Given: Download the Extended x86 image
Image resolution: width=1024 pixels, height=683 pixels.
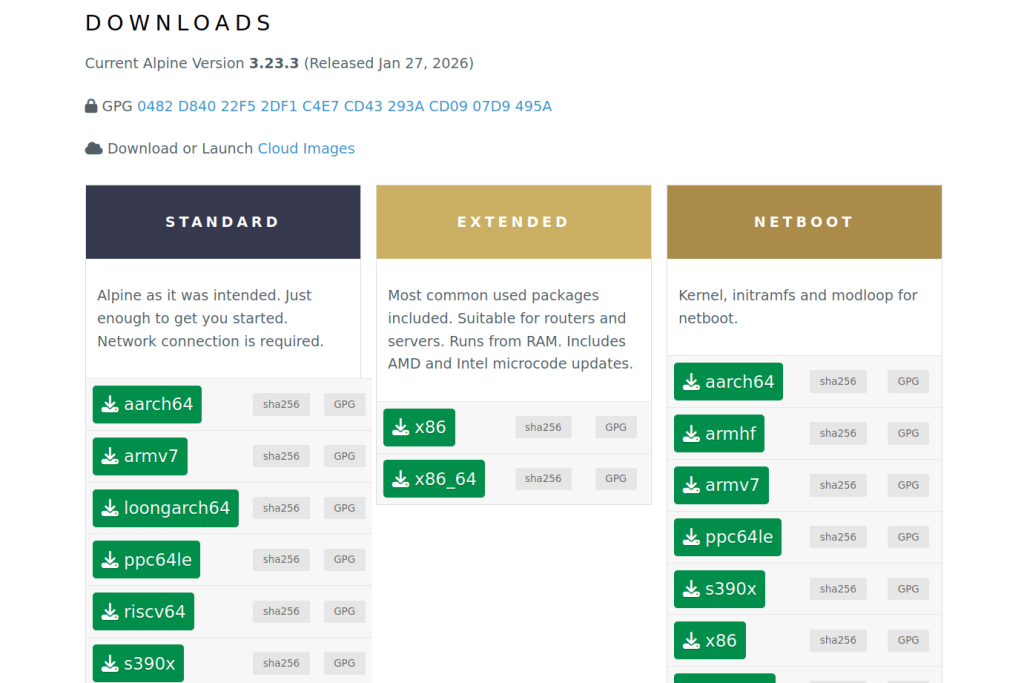Looking at the screenshot, I should click(419, 427).
